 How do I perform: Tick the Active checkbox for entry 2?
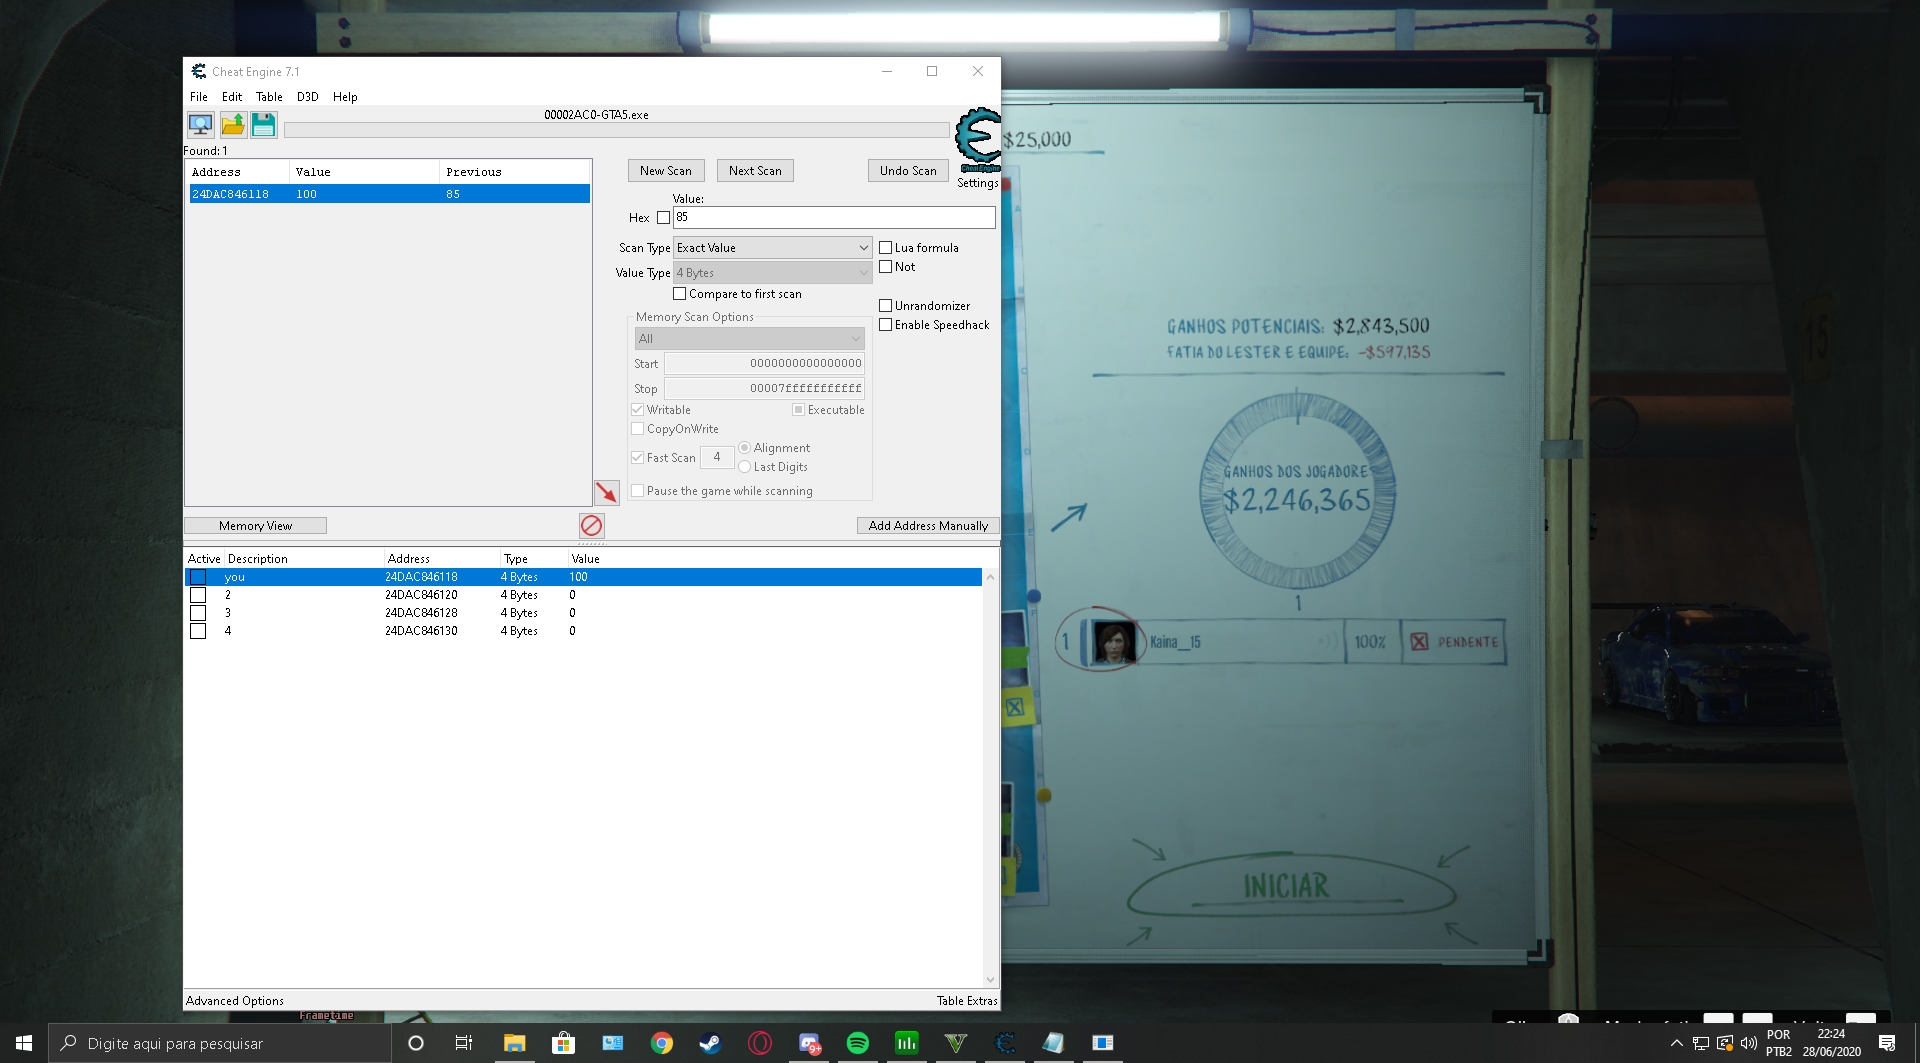(x=198, y=595)
